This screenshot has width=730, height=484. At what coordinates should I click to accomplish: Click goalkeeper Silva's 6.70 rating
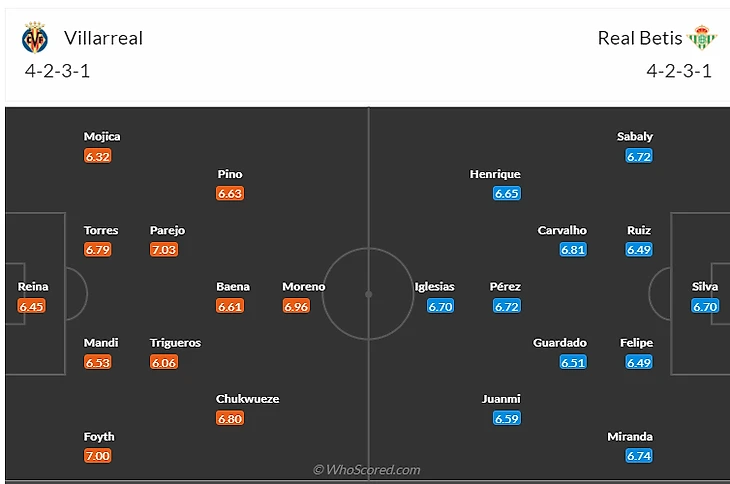point(705,306)
